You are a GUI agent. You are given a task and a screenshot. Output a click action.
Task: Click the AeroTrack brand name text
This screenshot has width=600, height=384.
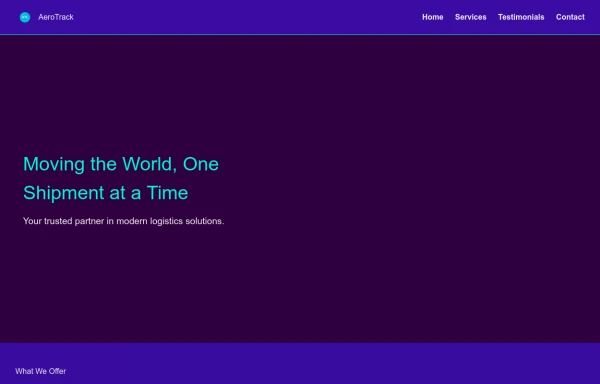(x=56, y=17)
